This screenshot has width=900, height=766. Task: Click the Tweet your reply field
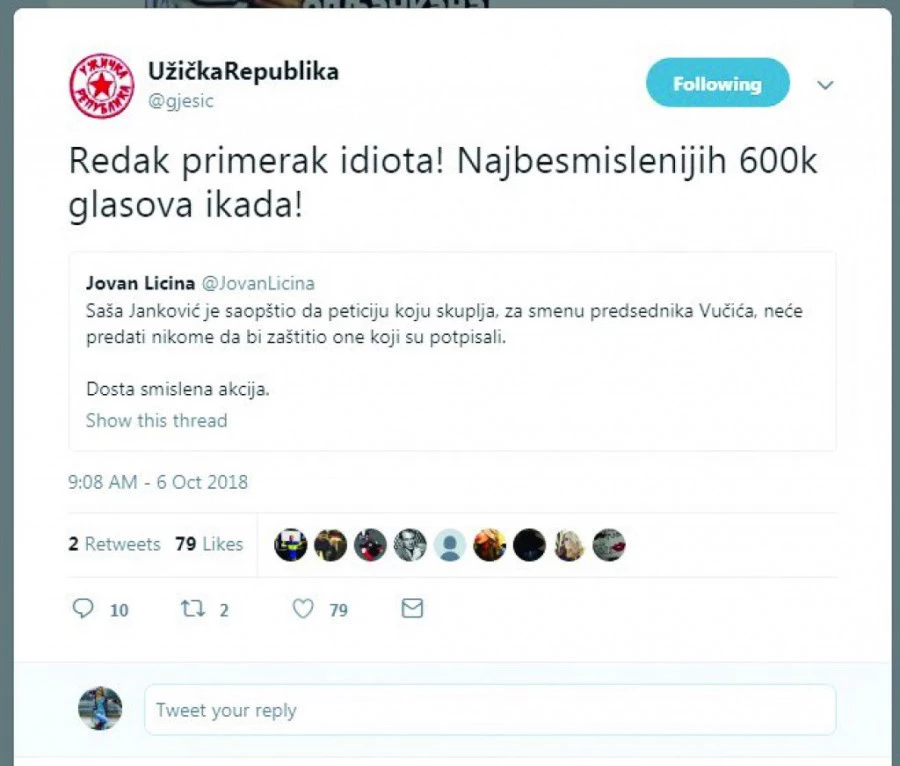tap(490, 710)
